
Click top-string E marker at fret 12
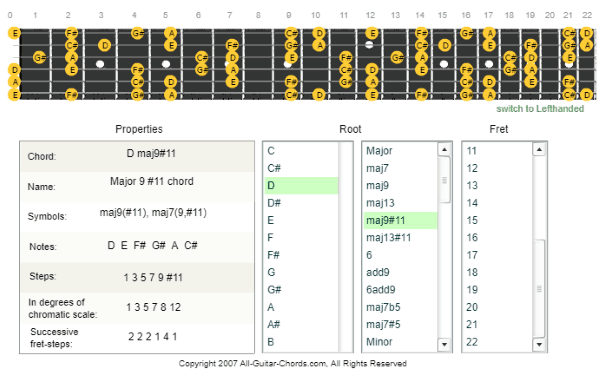coord(372,33)
